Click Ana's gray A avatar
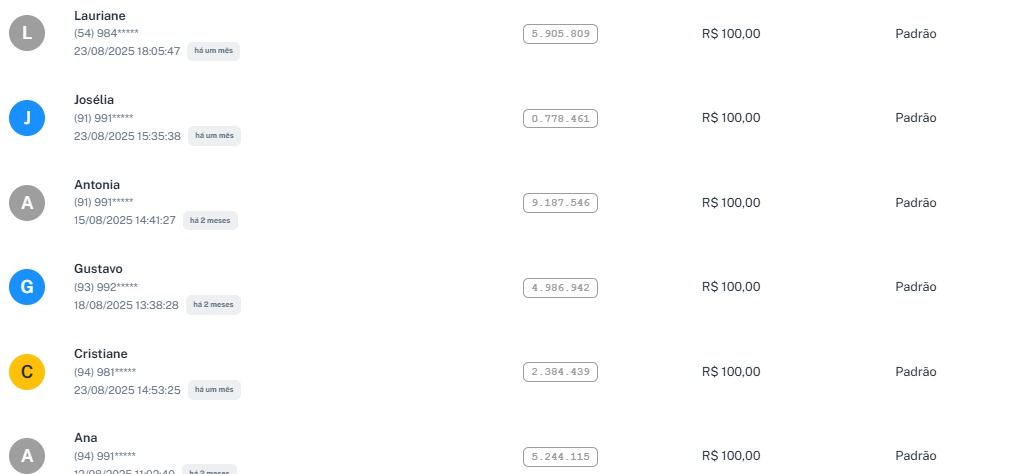This screenshot has height=474, width=1025. (27, 457)
